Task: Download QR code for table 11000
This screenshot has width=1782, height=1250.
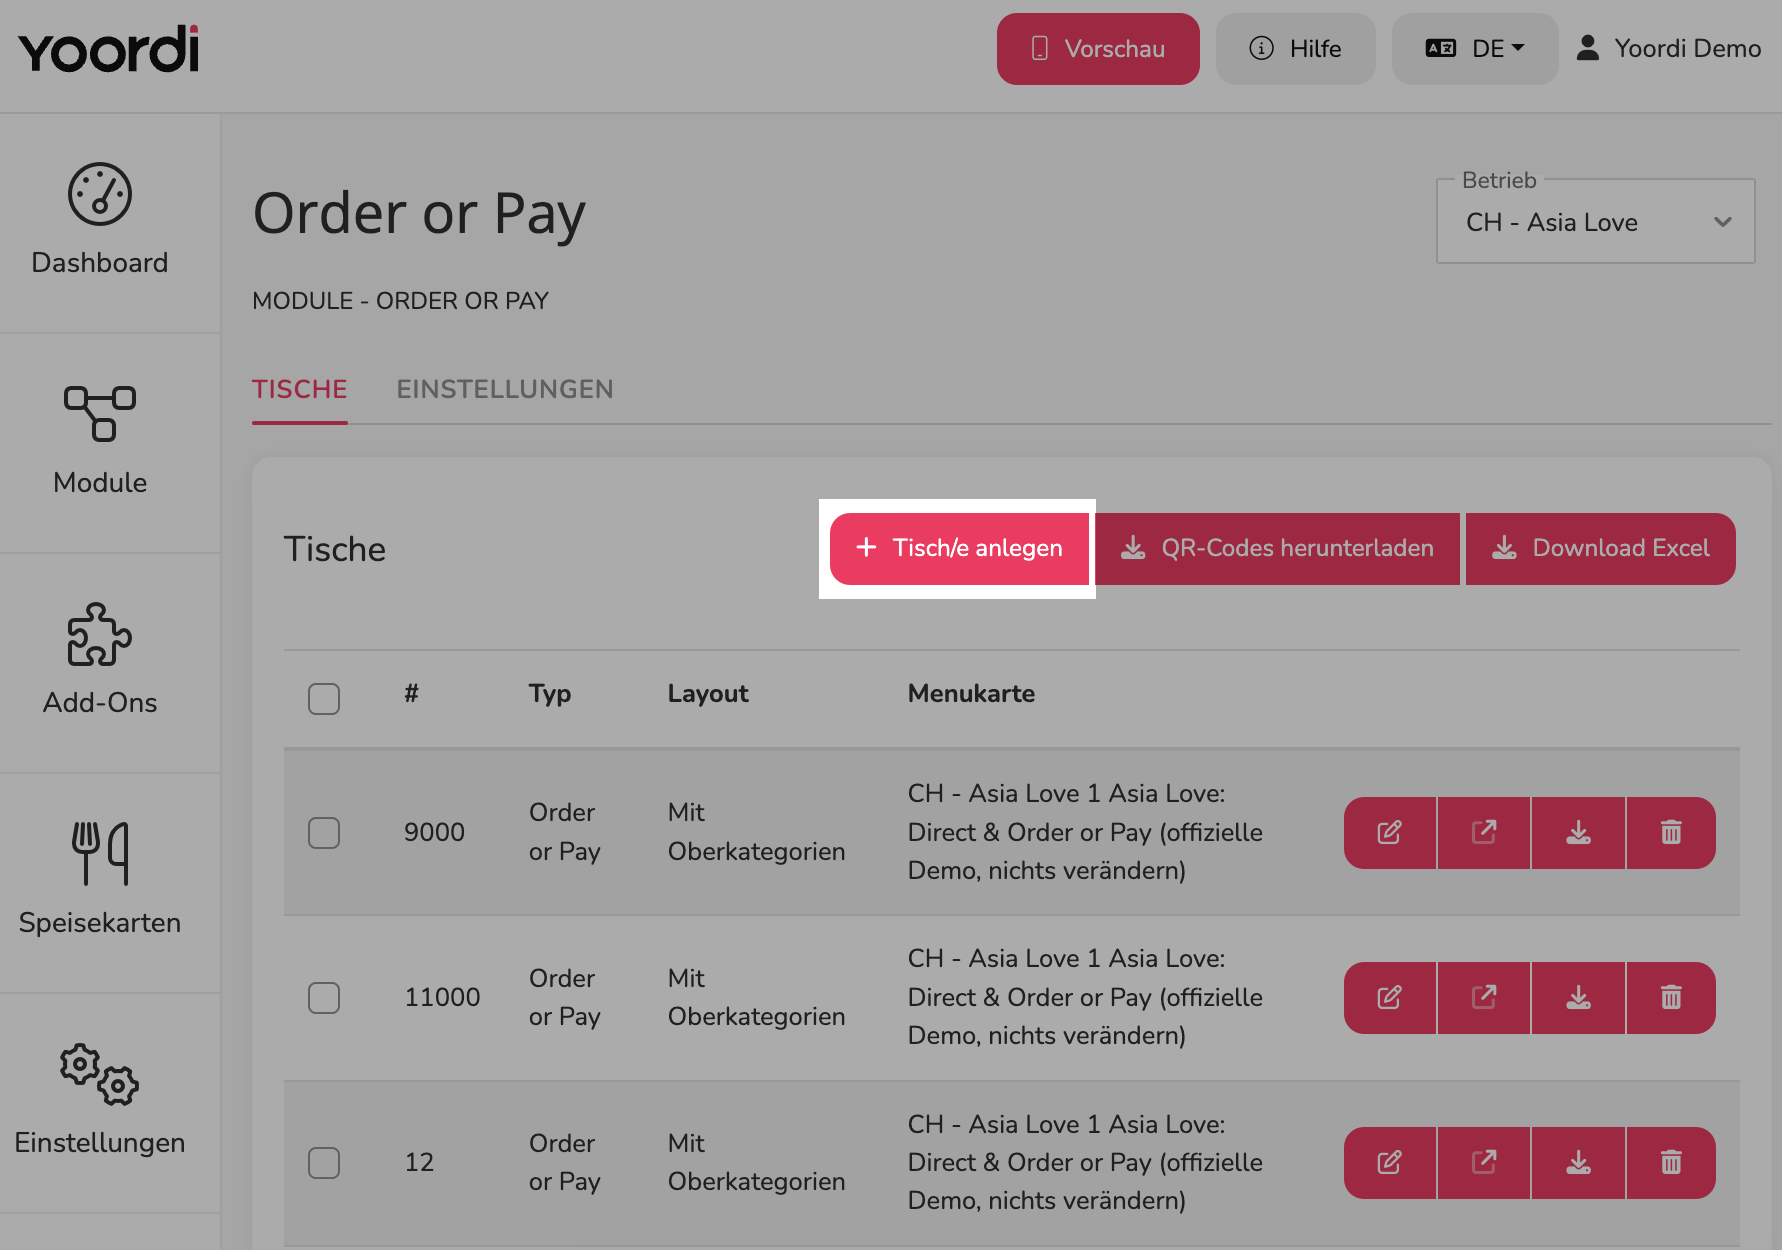Action: pyautogui.click(x=1578, y=998)
